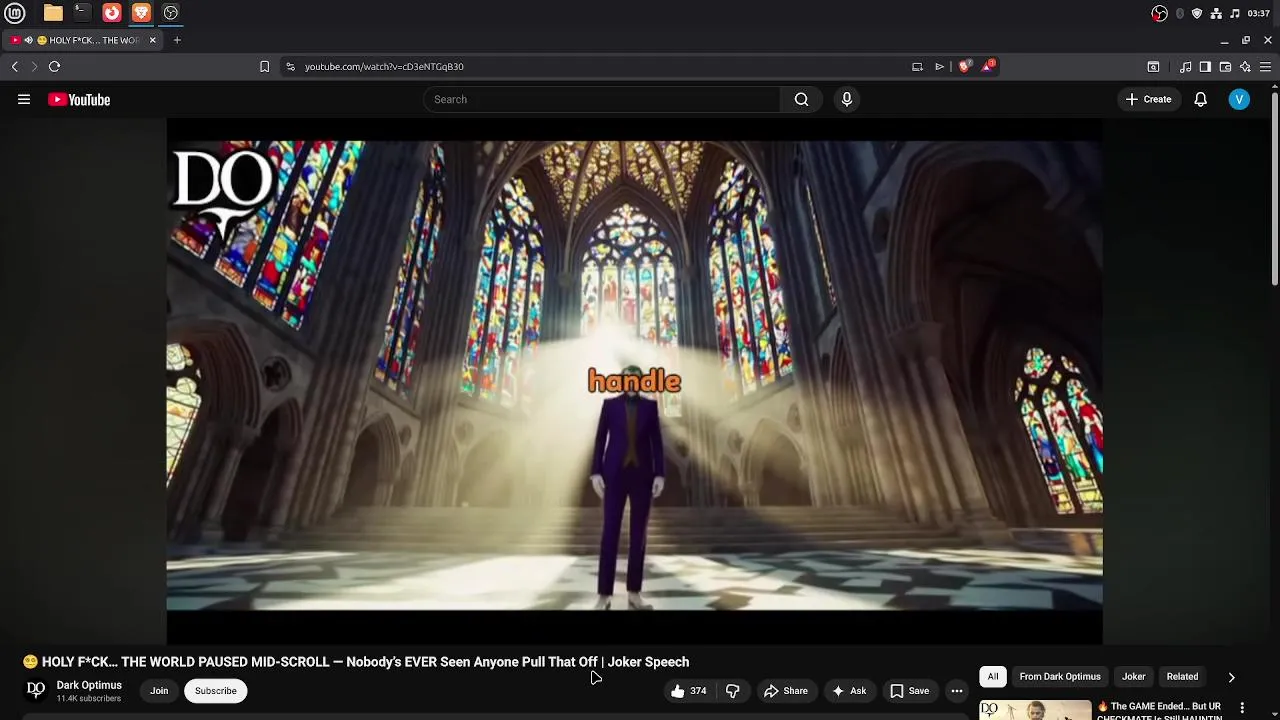Open more actions three-dot menu

(957, 691)
